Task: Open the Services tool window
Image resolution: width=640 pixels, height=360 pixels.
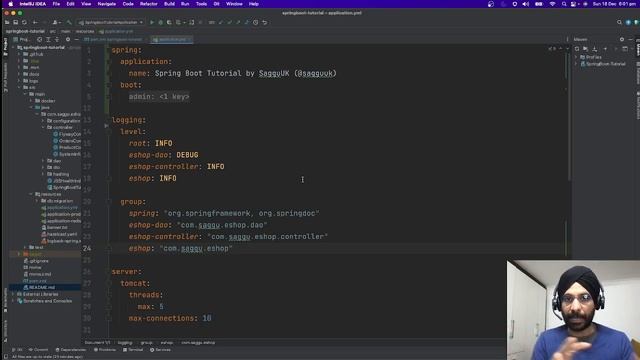Action: coord(160,350)
